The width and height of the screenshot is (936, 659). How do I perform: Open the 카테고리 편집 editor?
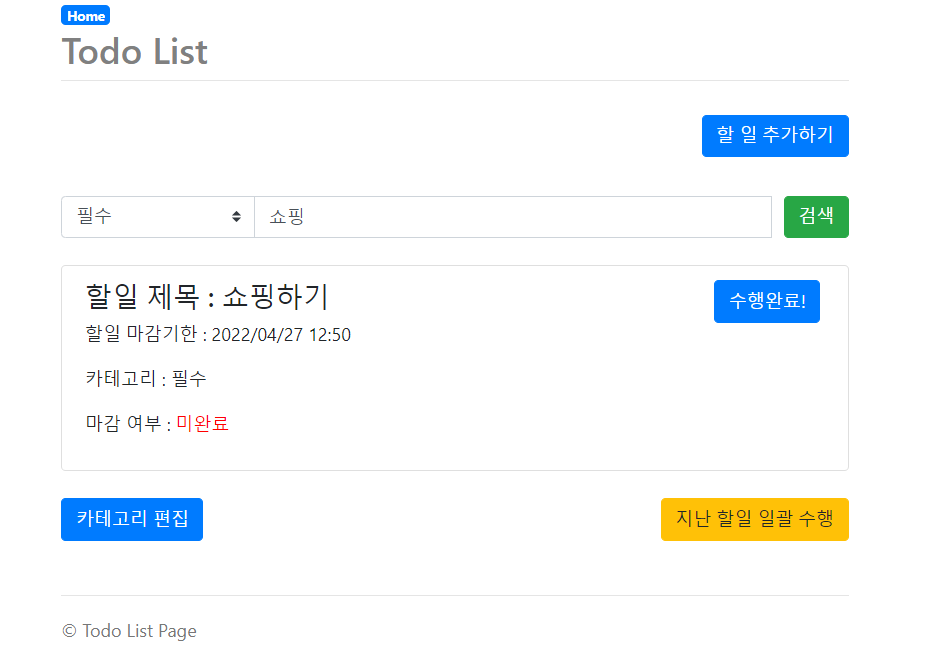[x=131, y=519]
